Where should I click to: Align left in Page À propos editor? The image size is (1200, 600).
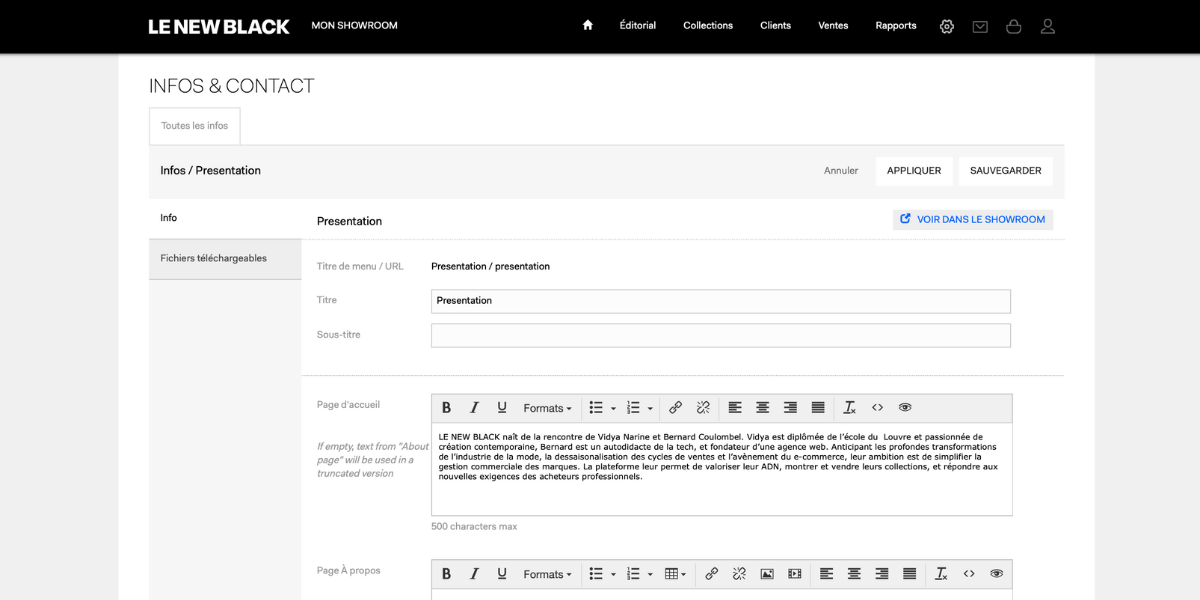tap(826, 574)
